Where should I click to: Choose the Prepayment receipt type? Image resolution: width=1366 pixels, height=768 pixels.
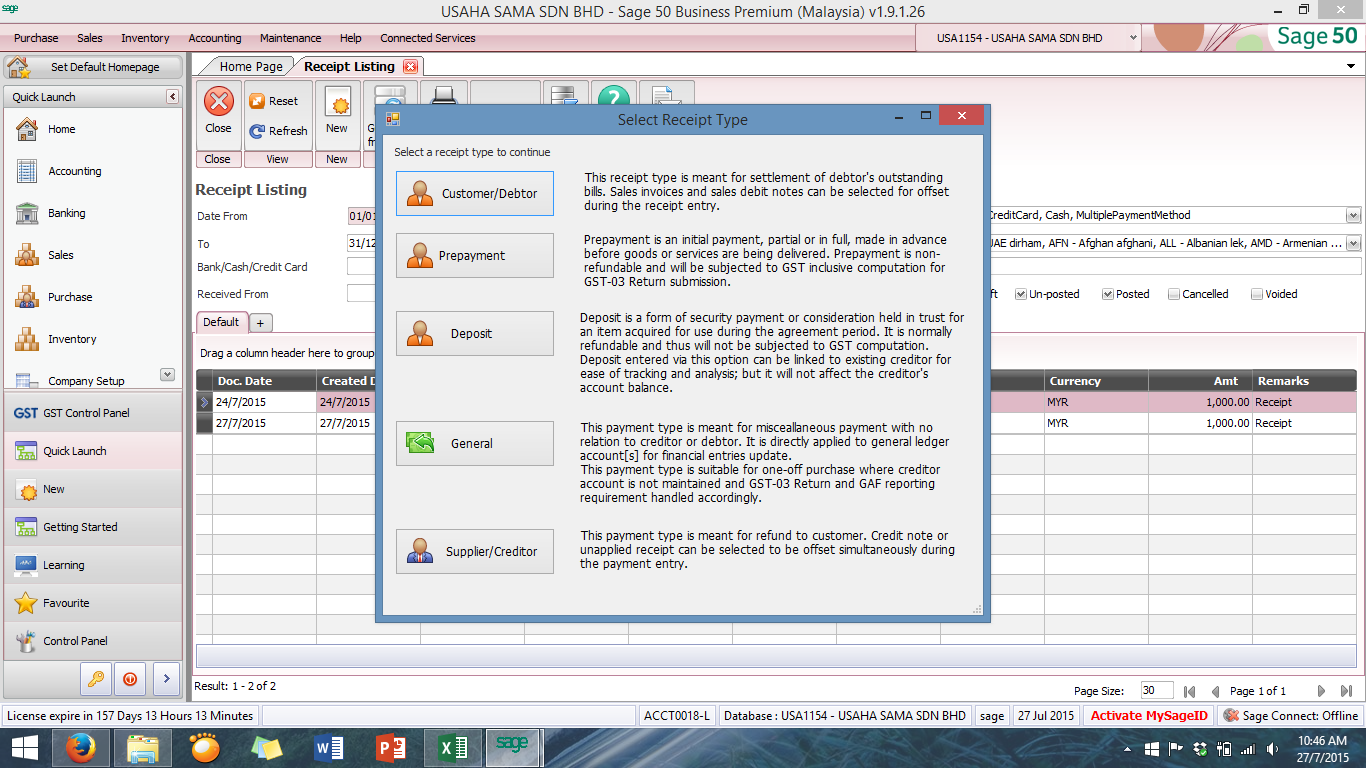(x=475, y=256)
